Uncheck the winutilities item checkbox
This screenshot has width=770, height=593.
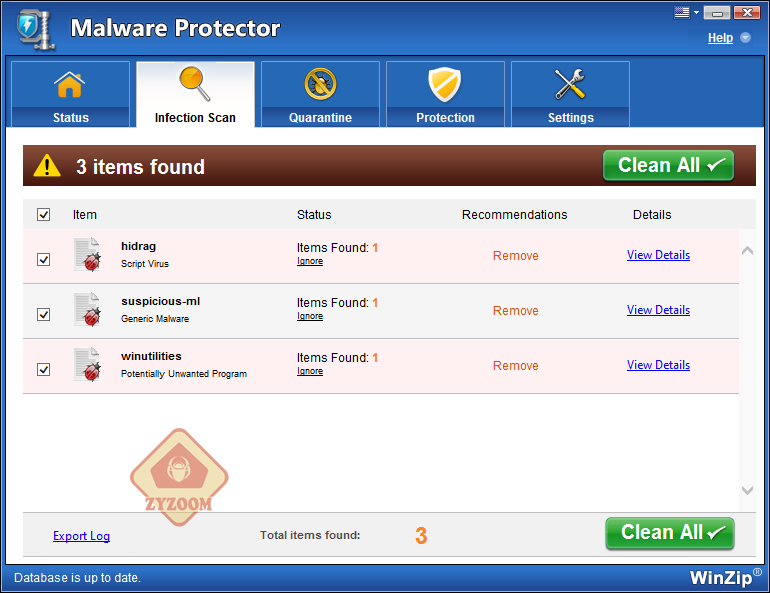[43, 369]
